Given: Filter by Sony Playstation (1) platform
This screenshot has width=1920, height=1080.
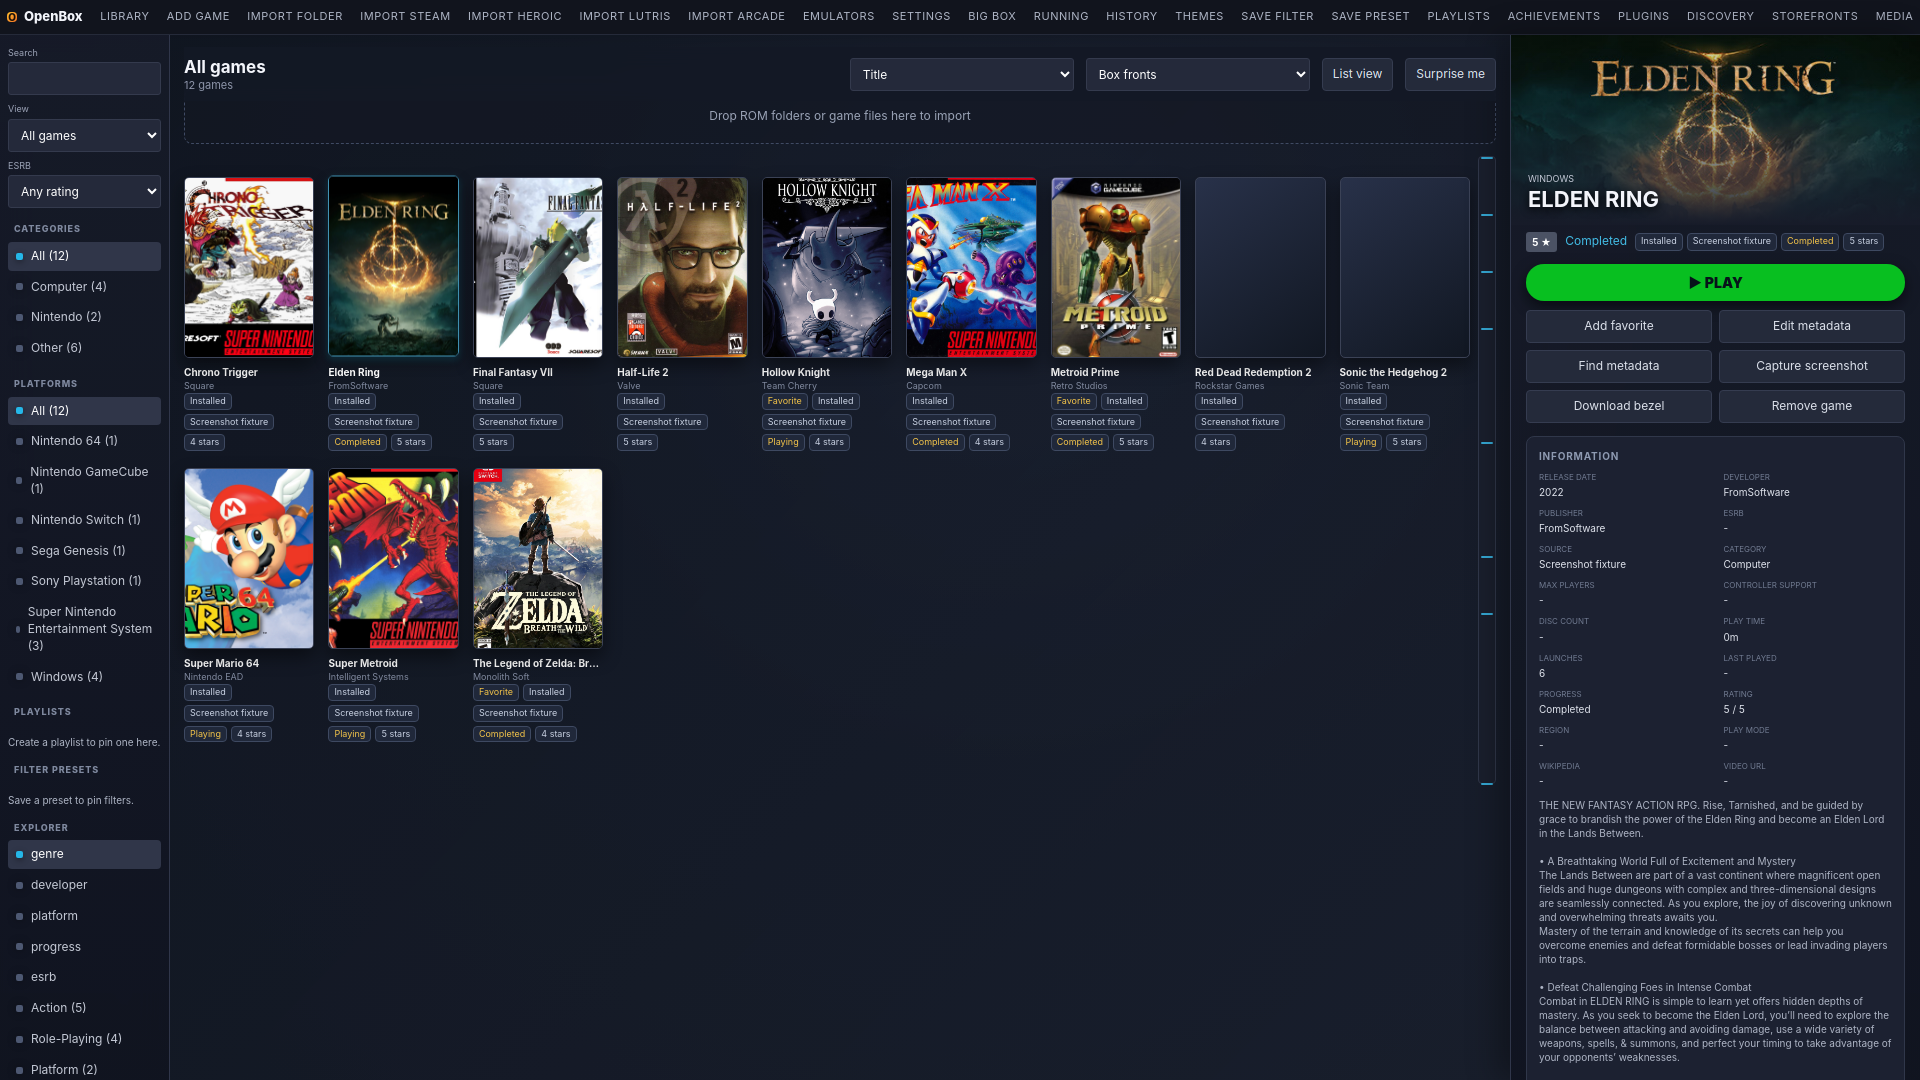Looking at the screenshot, I should tap(84, 581).
